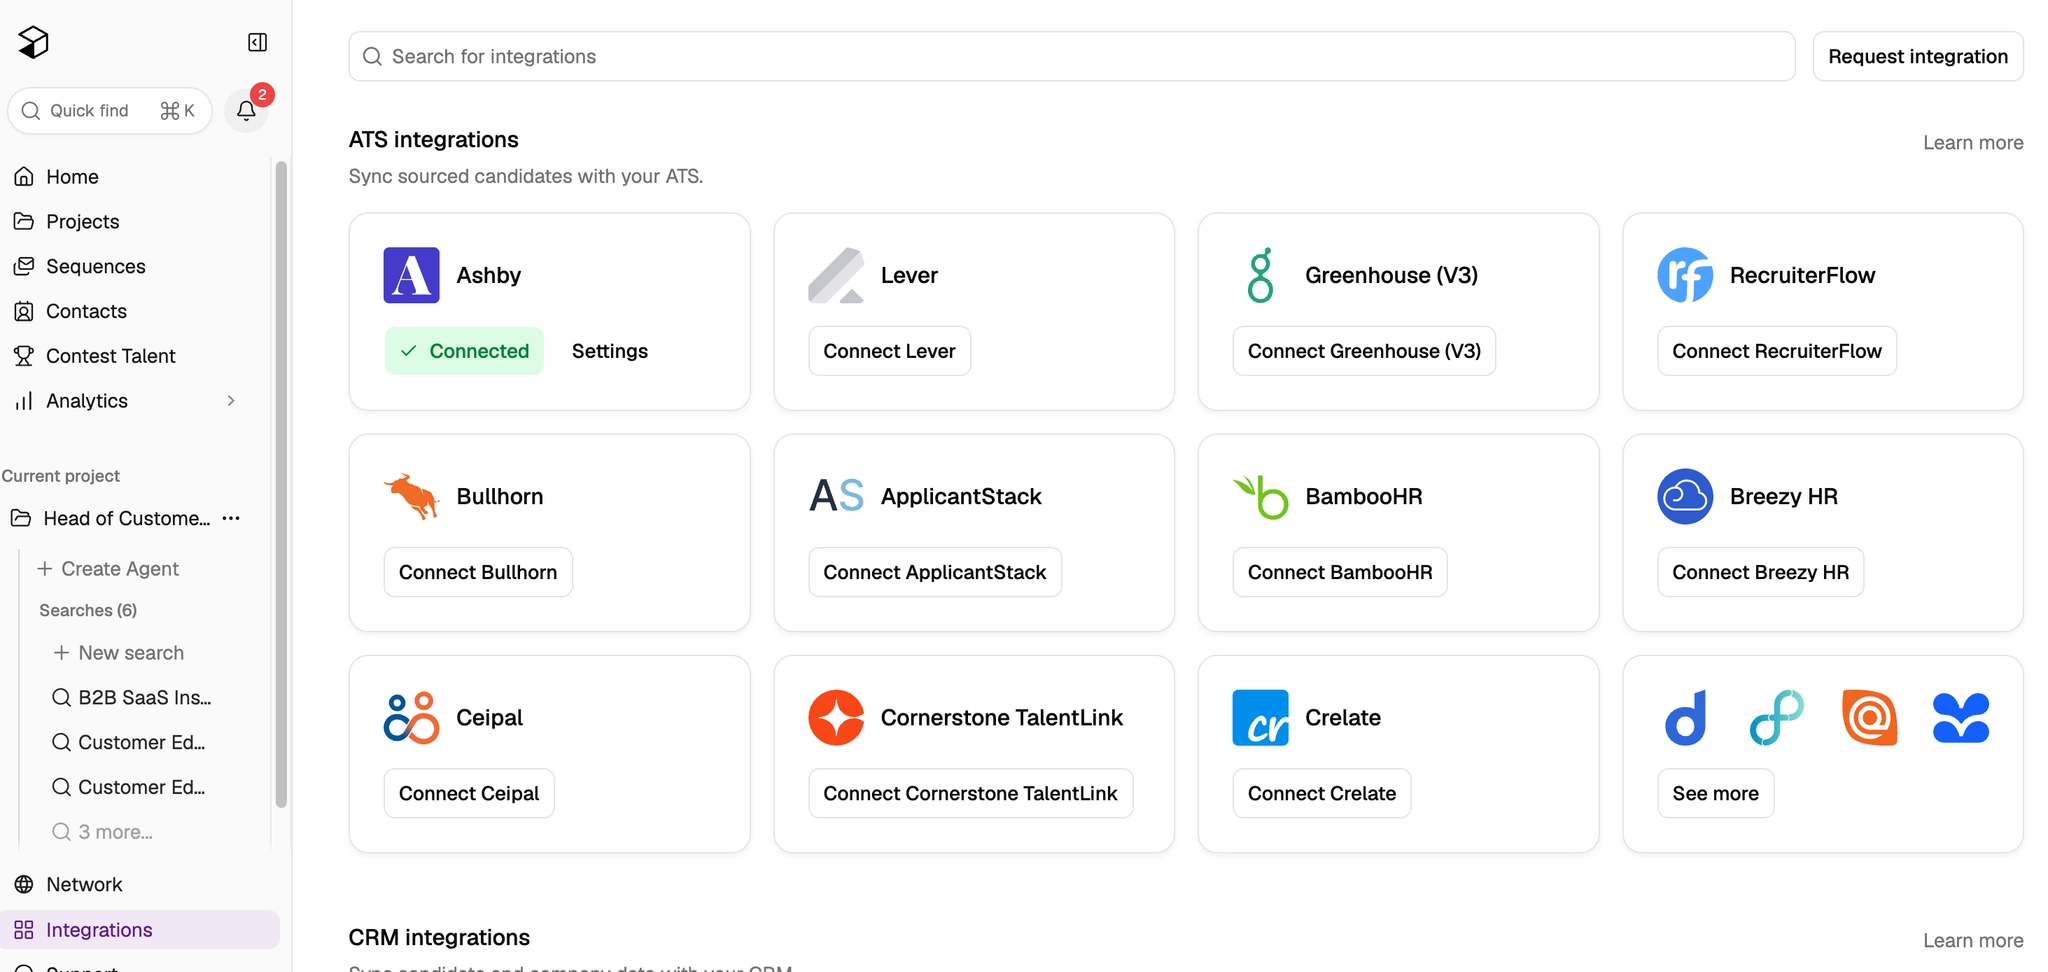
Task: Open the Head of Custome... project
Action: (x=126, y=518)
